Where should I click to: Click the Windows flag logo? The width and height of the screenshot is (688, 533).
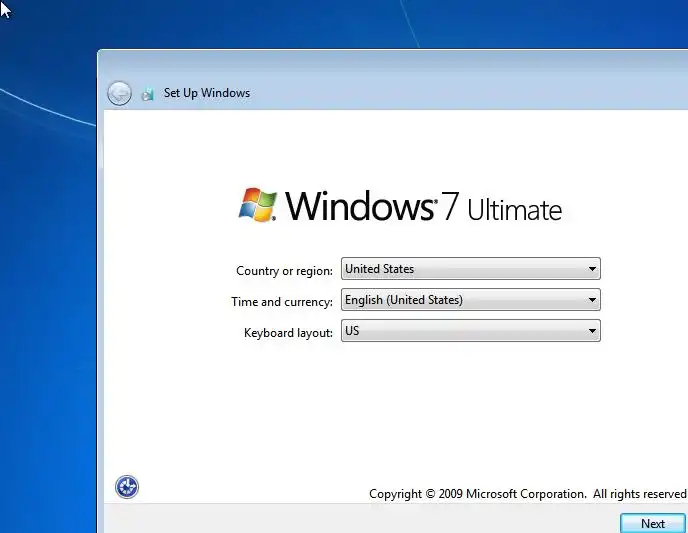pyautogui.click(x=258, y=205)
